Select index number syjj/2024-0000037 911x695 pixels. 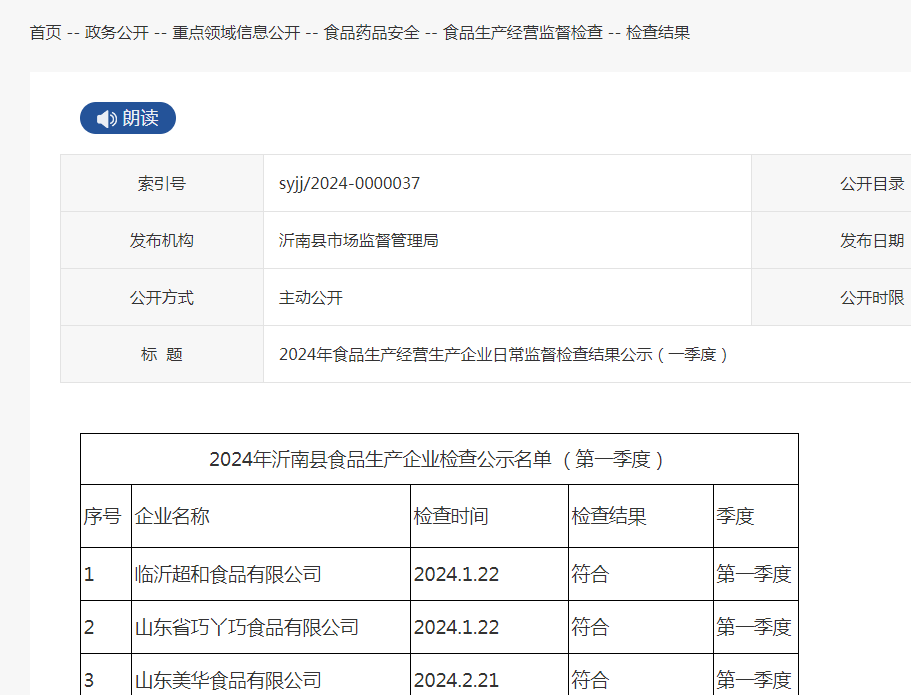pyautogui.click(x=349, y=183)
